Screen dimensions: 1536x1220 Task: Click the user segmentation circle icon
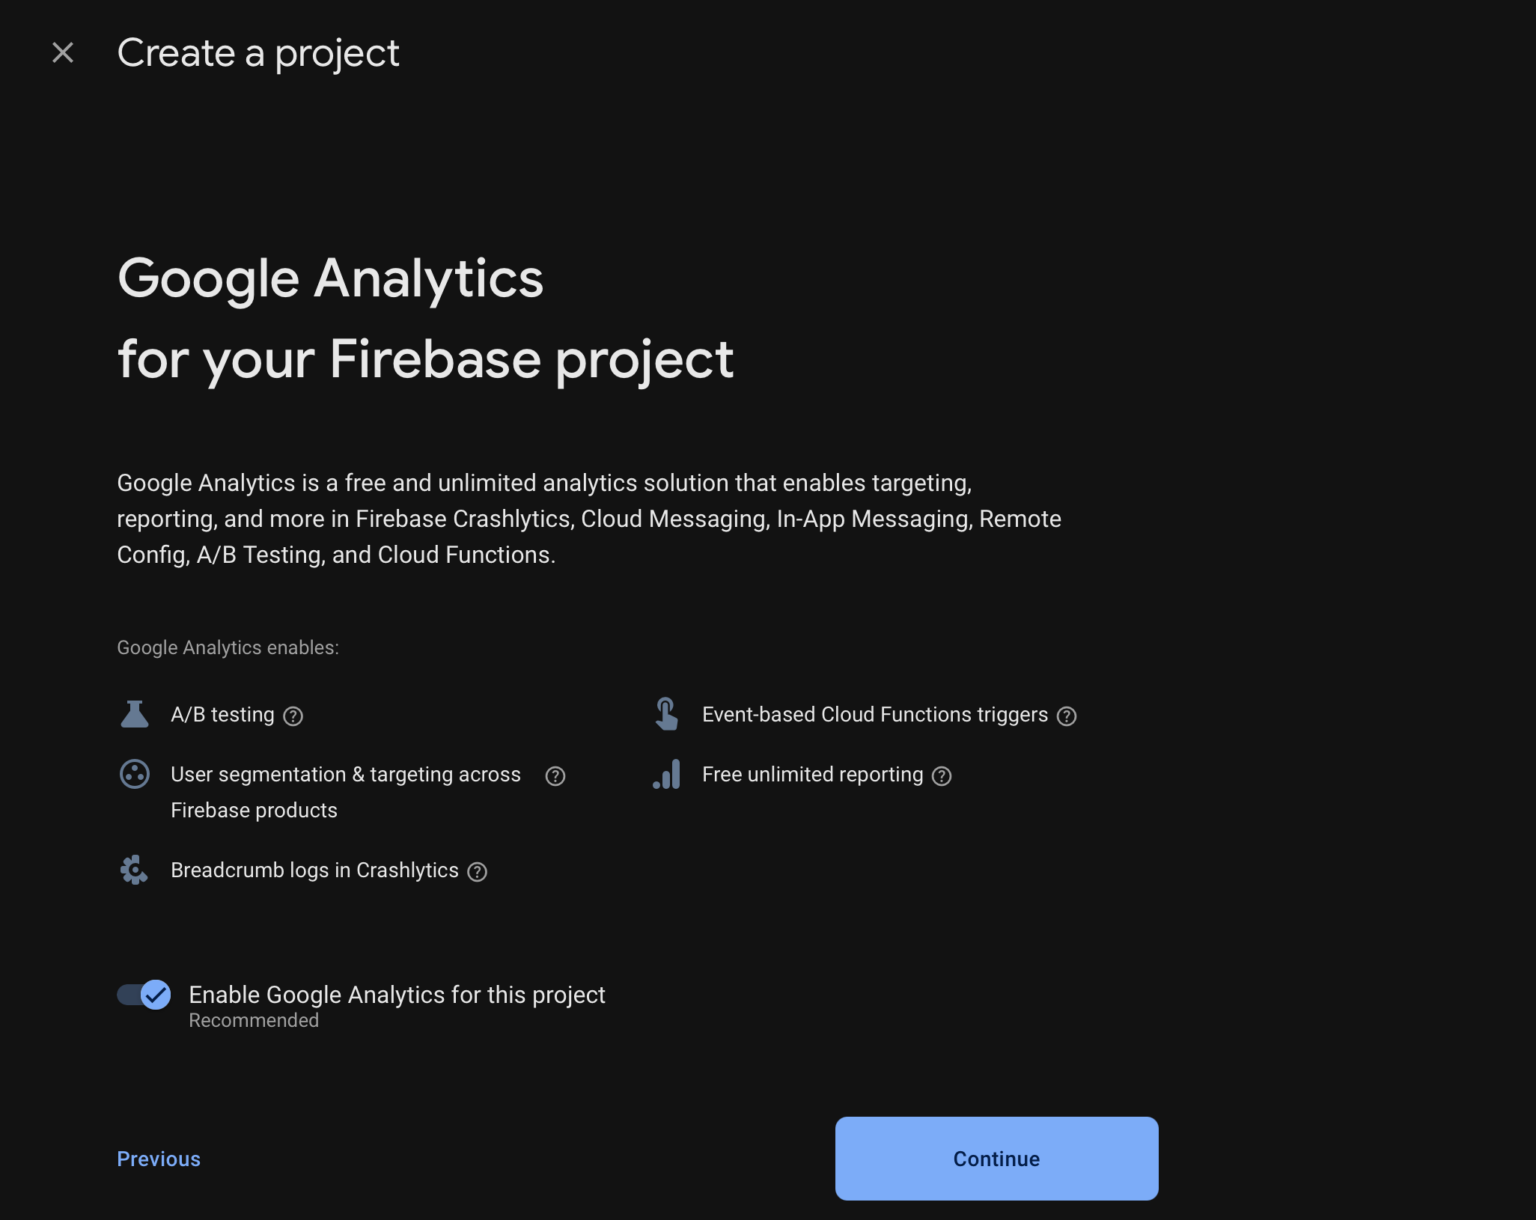point(134,774)
